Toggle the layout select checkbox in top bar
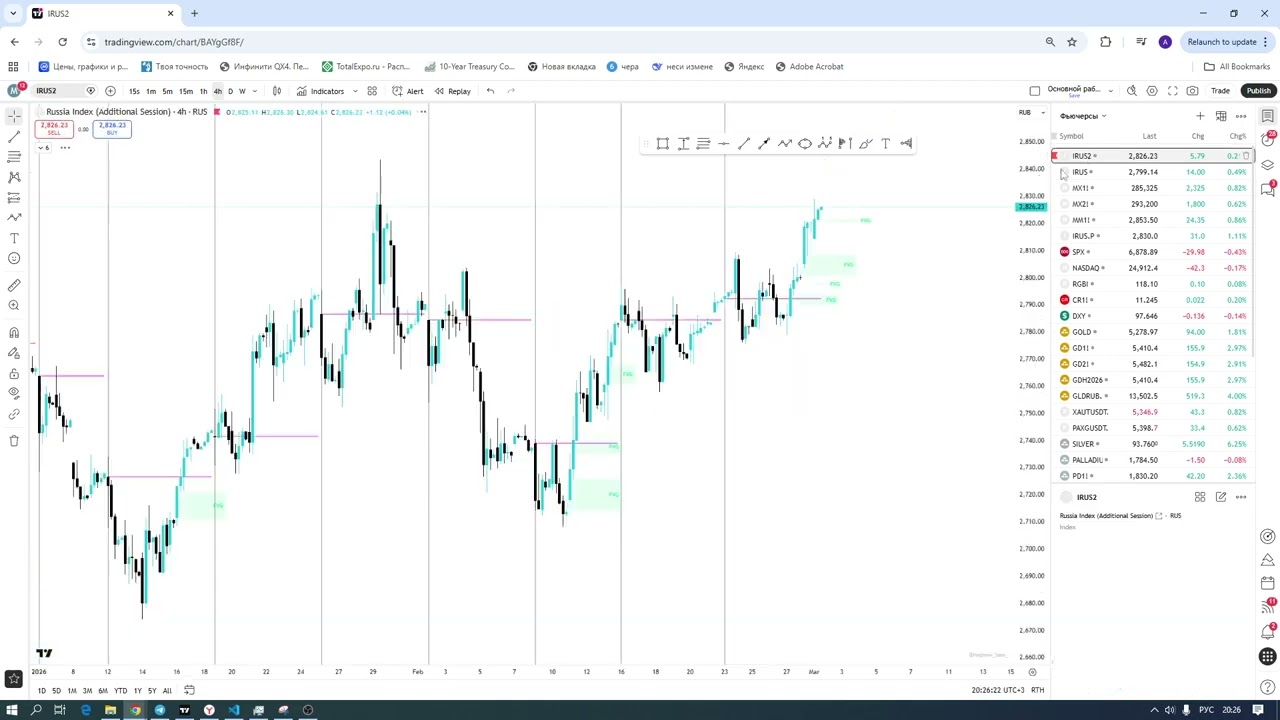This screenshot has height=720, width=1280. 1035,91
